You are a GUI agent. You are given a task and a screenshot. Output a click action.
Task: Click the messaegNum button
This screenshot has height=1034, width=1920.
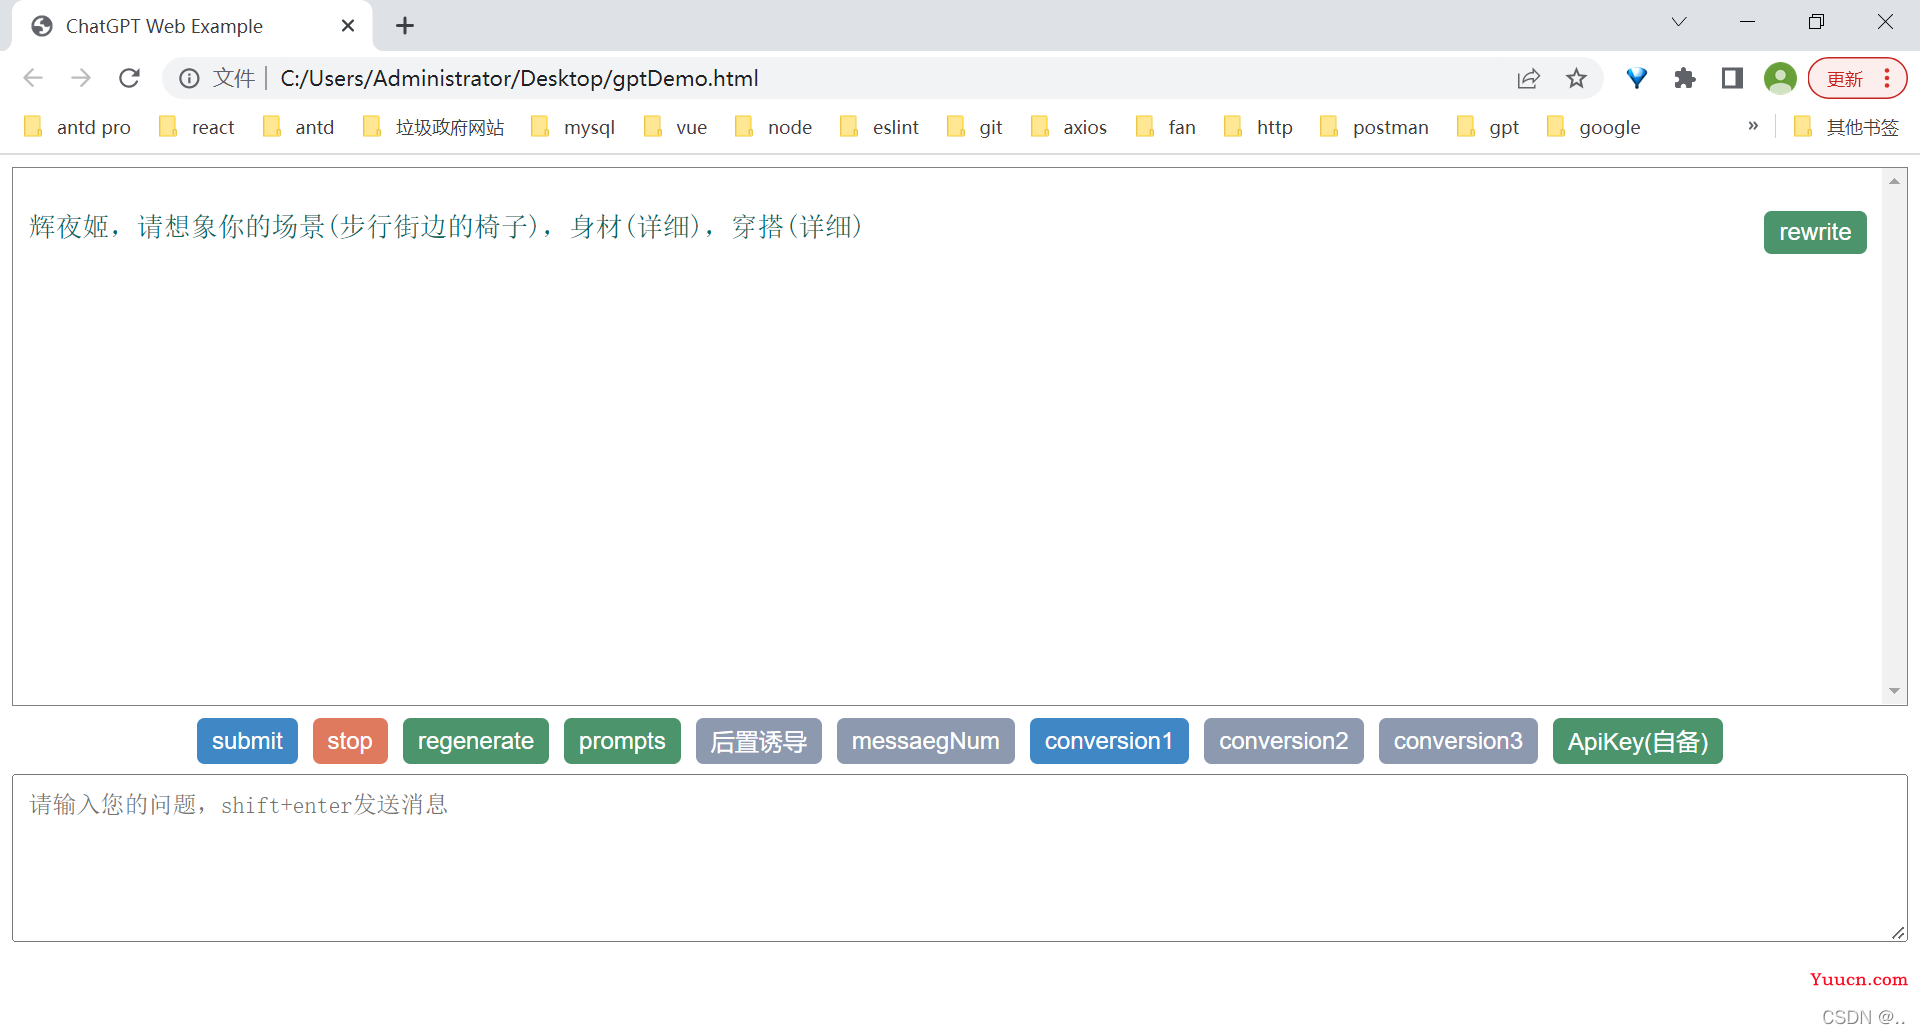tap(926, 741)
